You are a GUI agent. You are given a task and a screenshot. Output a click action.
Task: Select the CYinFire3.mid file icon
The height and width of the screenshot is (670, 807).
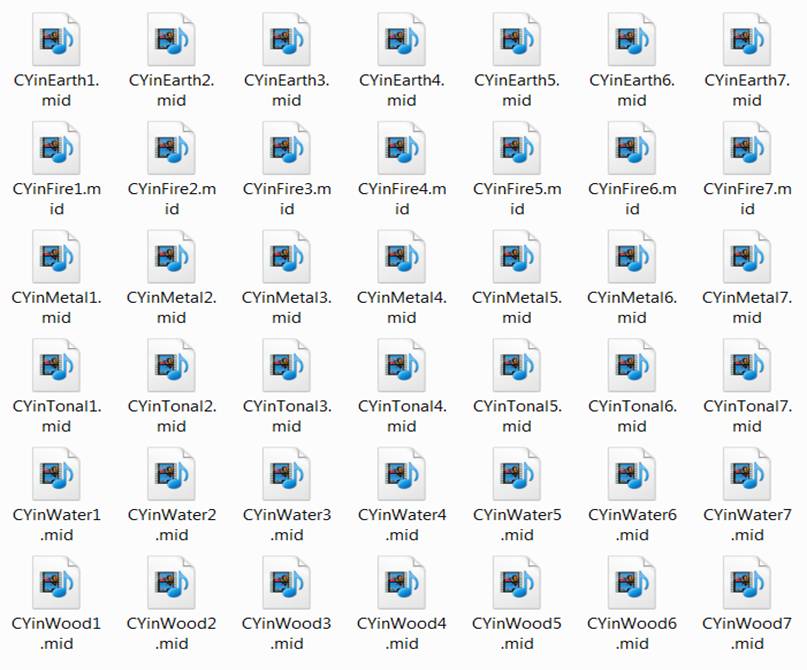tap(286, 148)
